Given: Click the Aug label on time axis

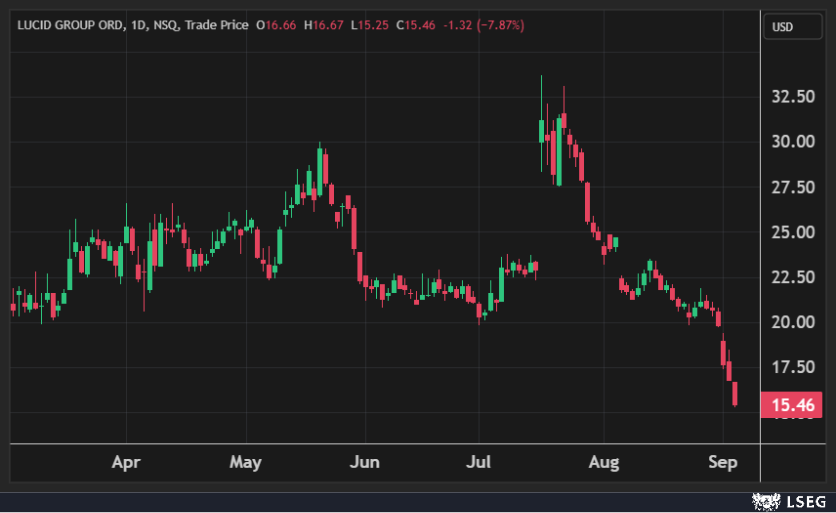Looking at the screenshot, I should click(x=604, y=463).
